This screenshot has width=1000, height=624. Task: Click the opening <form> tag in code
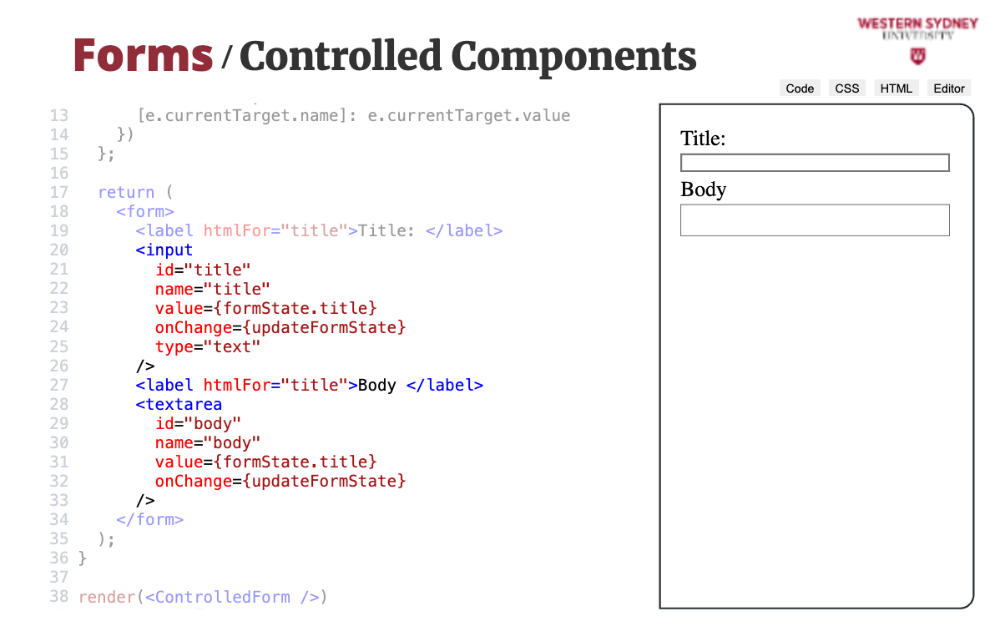[x=145, y=211]
